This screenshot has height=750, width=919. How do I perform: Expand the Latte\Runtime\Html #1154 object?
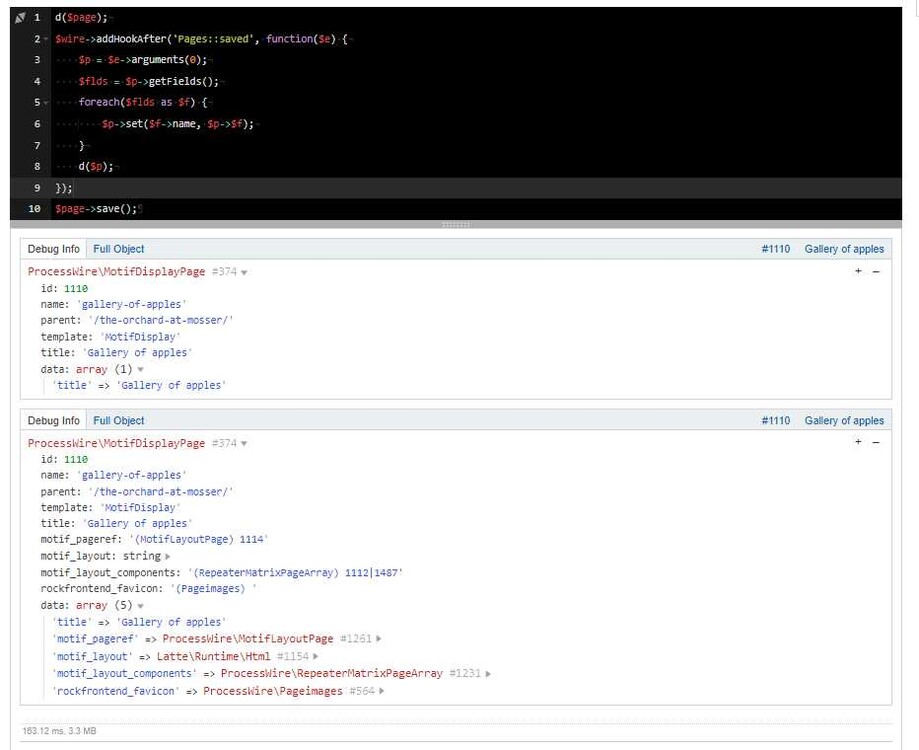point(316,657)
